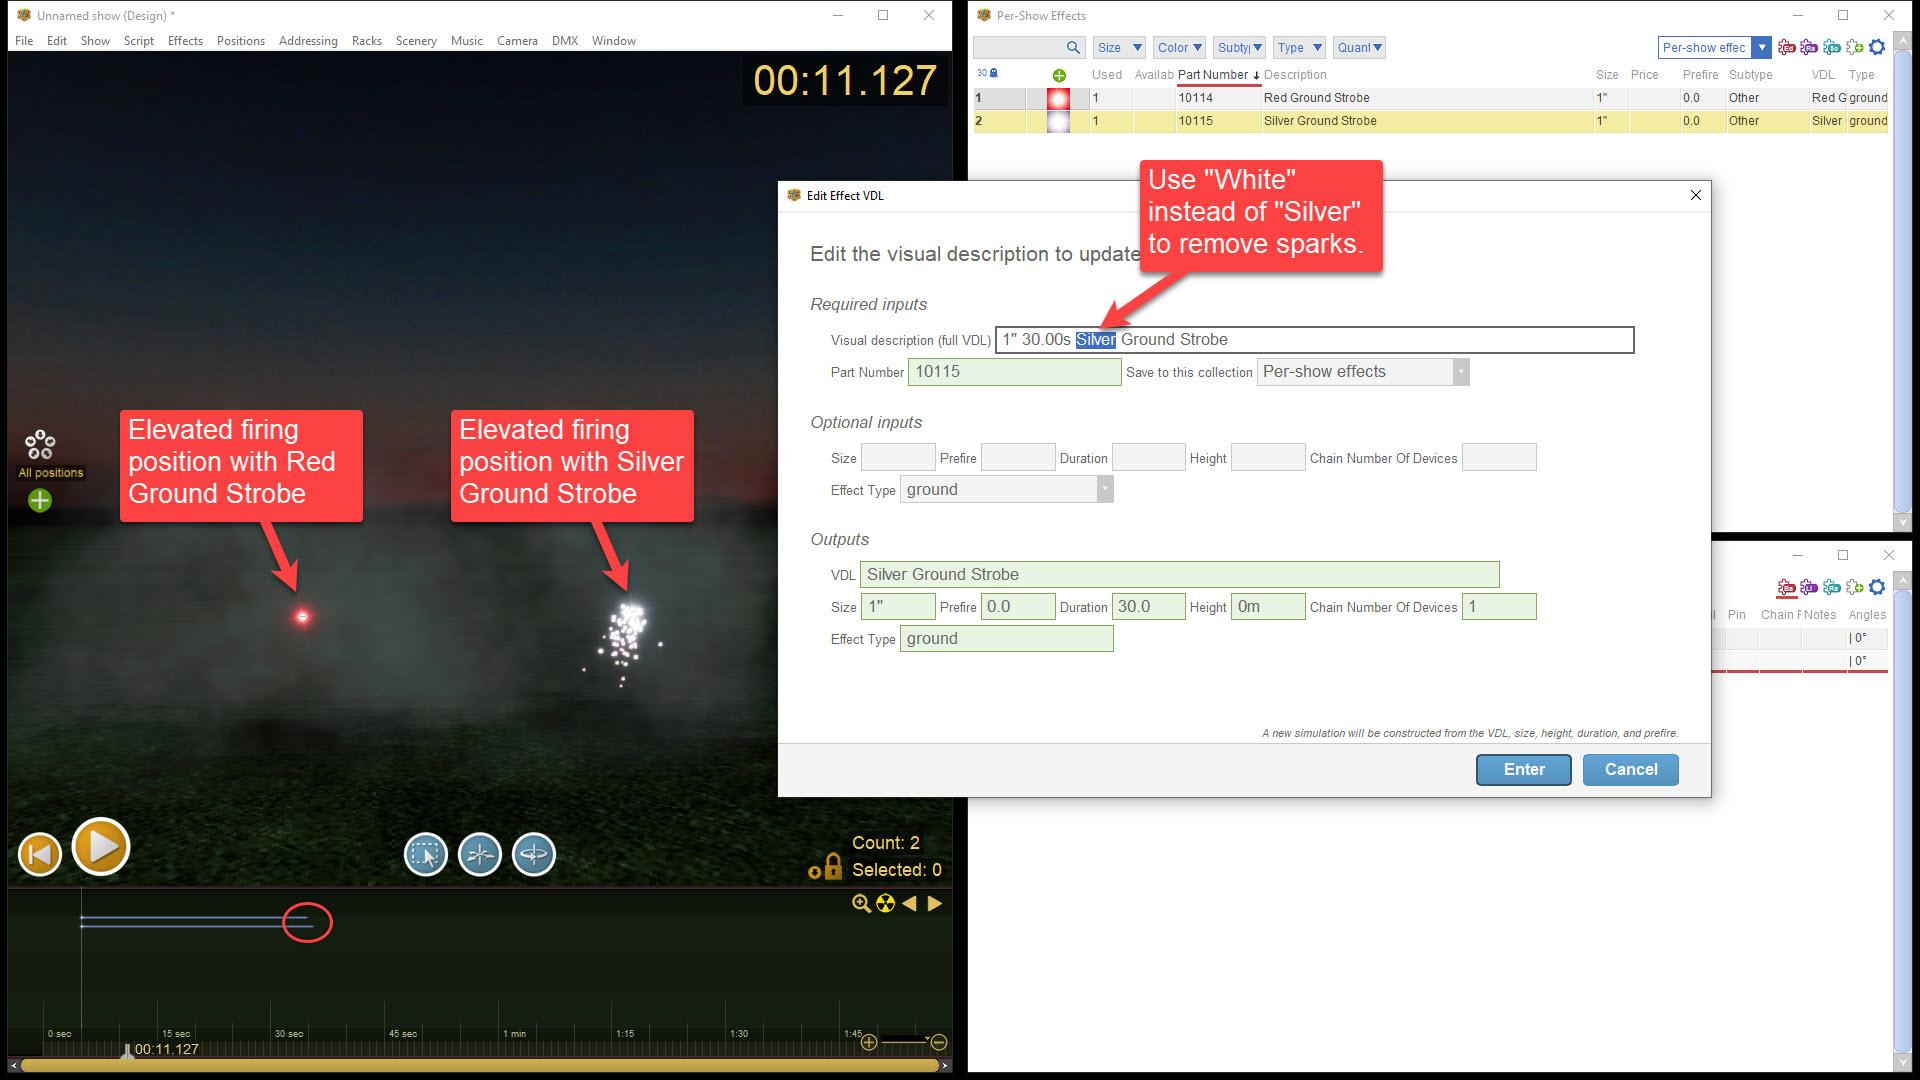Screen dimensions: 1920x1080
Task: Click the Cancel button
Action: (x=1630, y=769)
